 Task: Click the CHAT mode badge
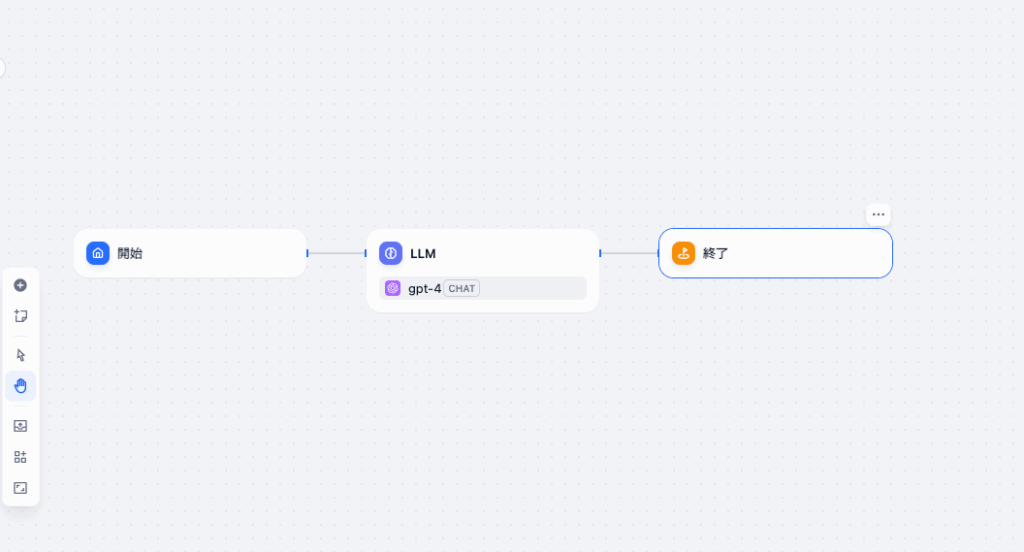click(461, 288)
